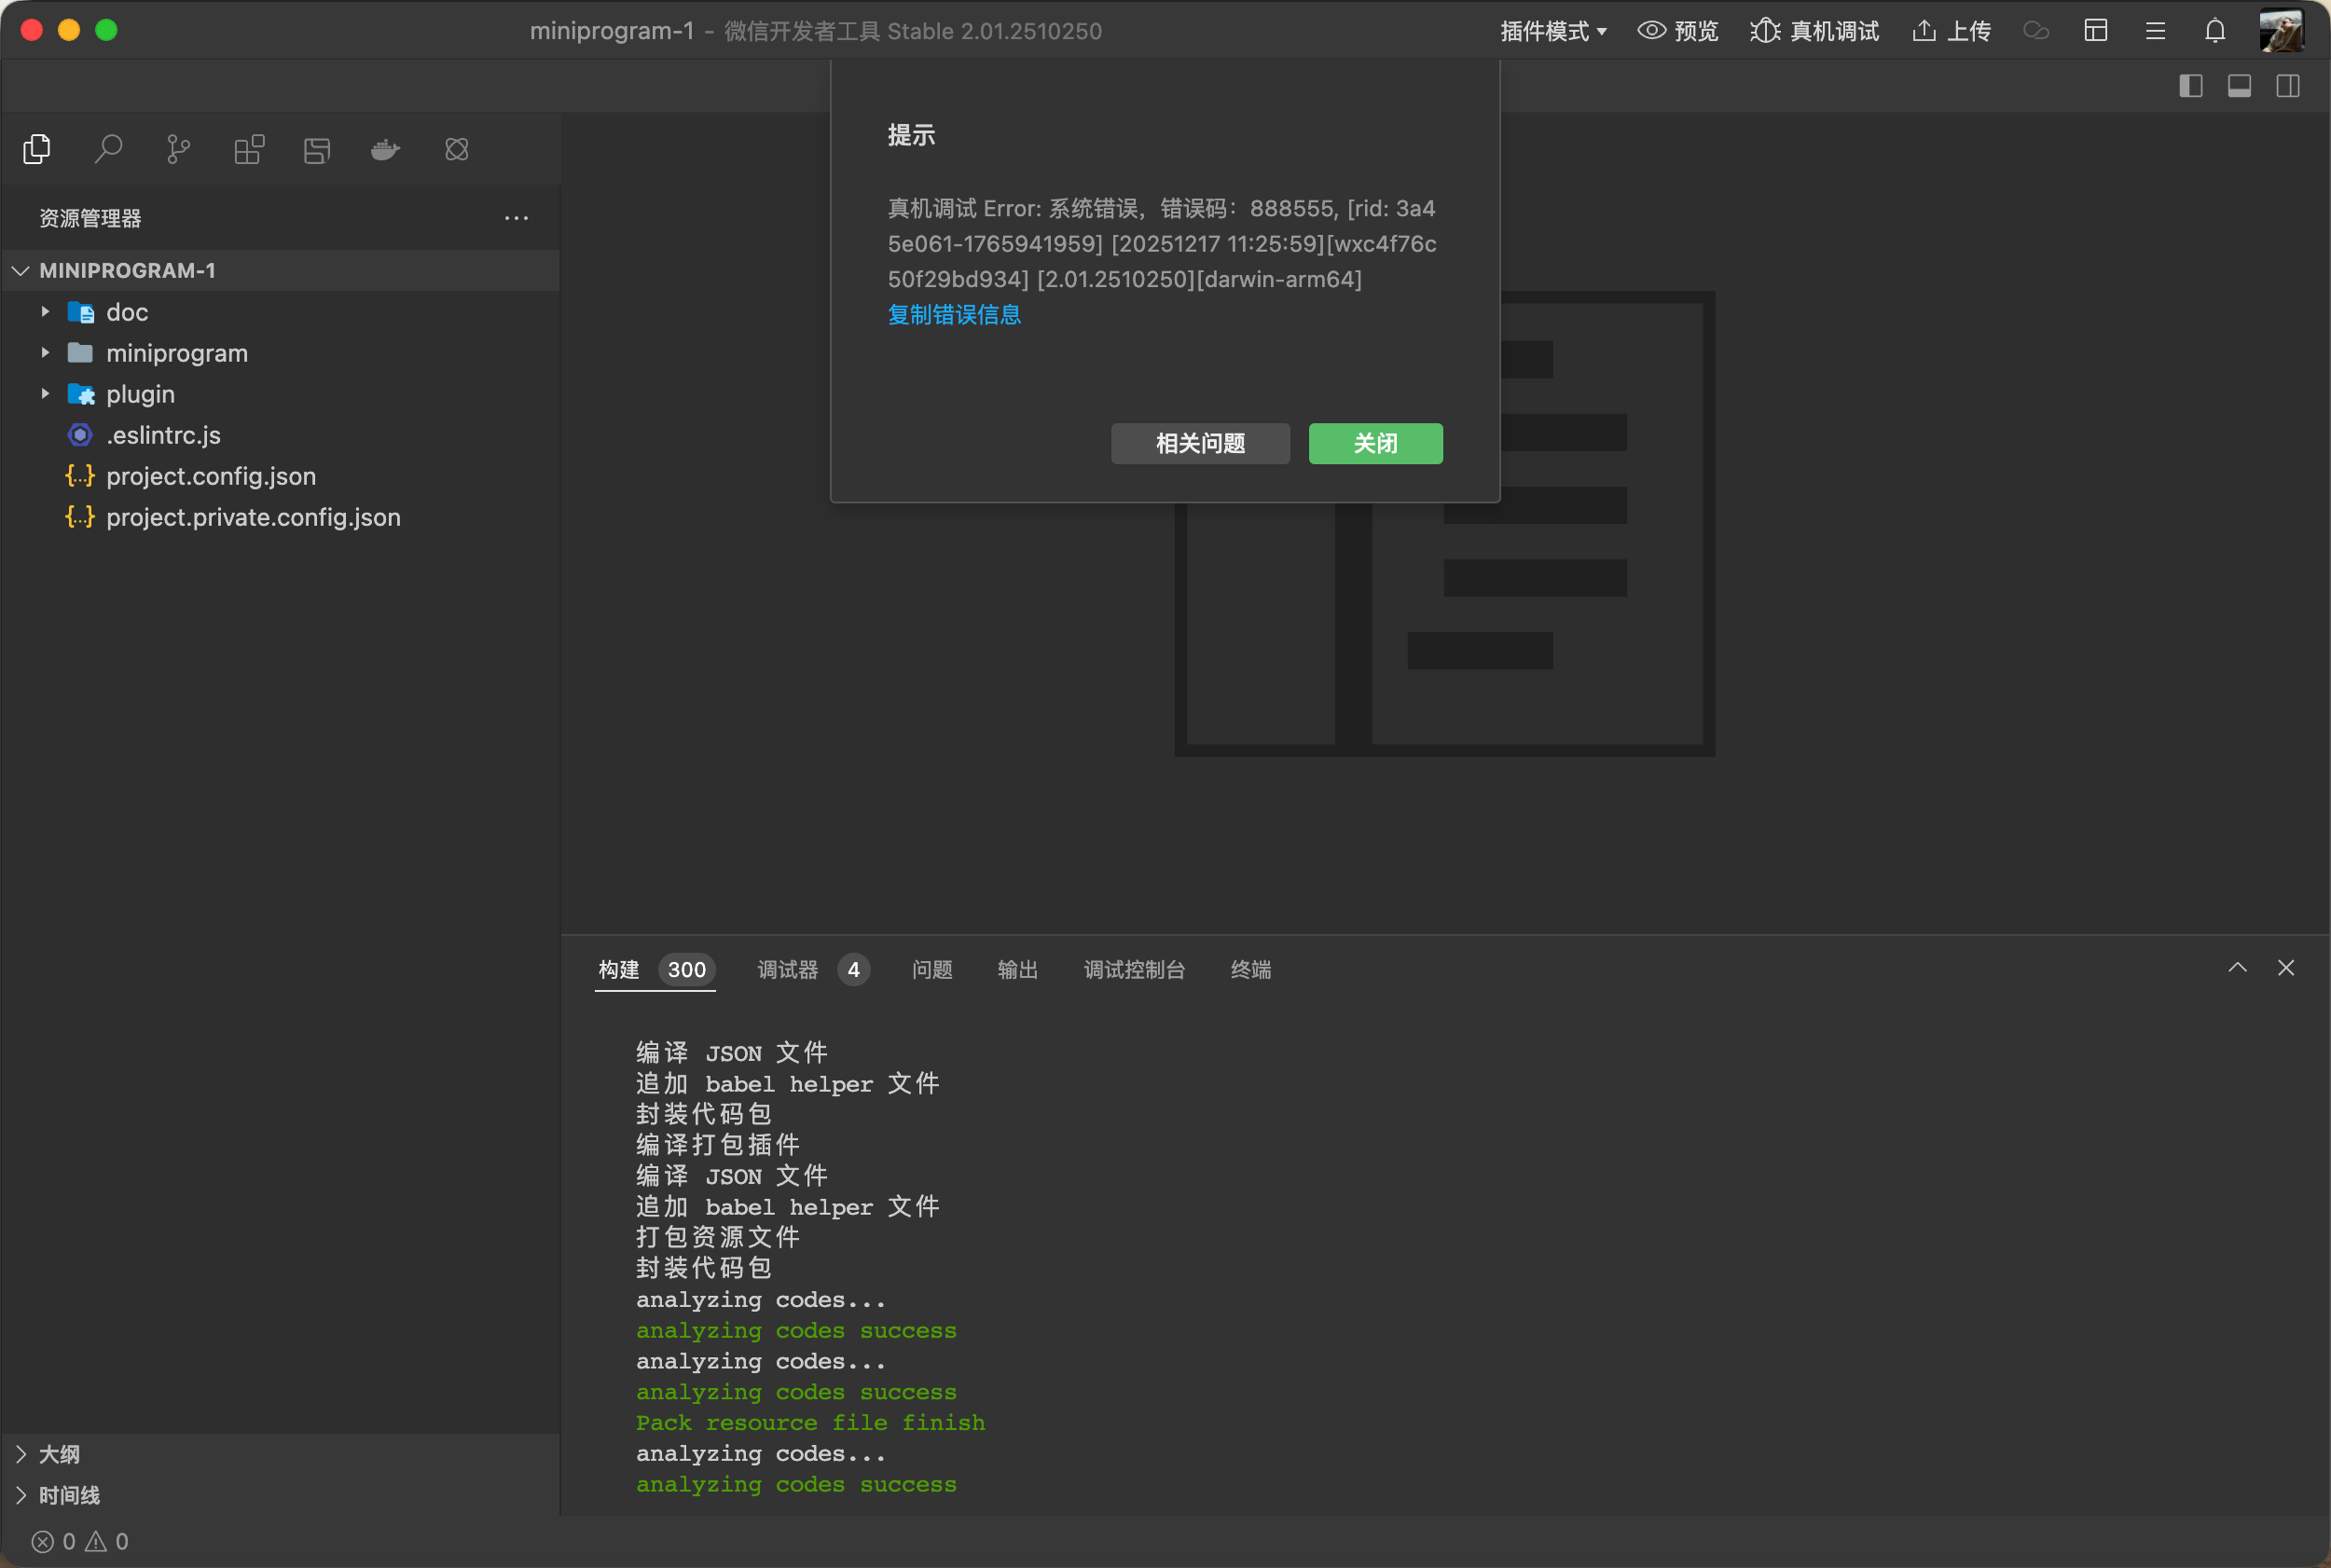
Task: Click the 真机调试 bug icon button
Action: click(x=1814, y=31)
